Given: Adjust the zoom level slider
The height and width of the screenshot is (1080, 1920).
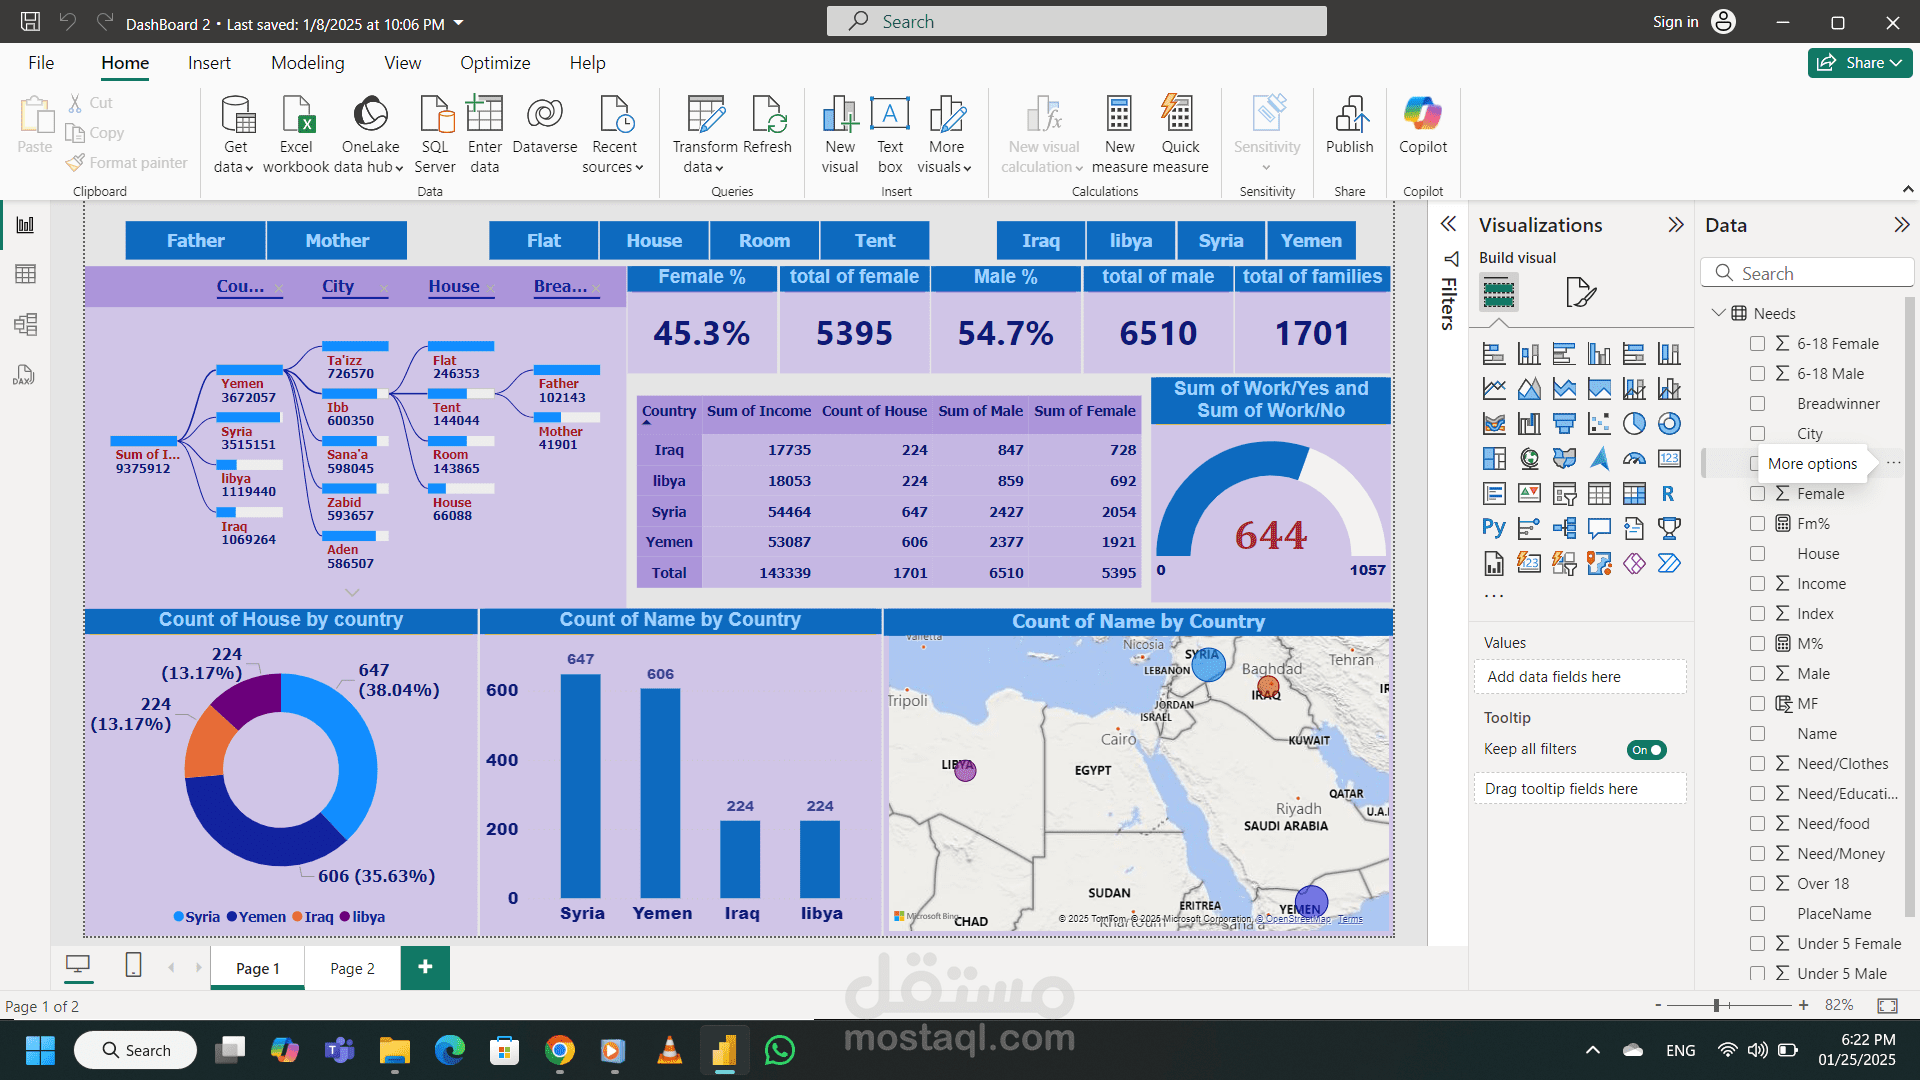Looking at the screenshot, I should (x=1716, y=1005).
